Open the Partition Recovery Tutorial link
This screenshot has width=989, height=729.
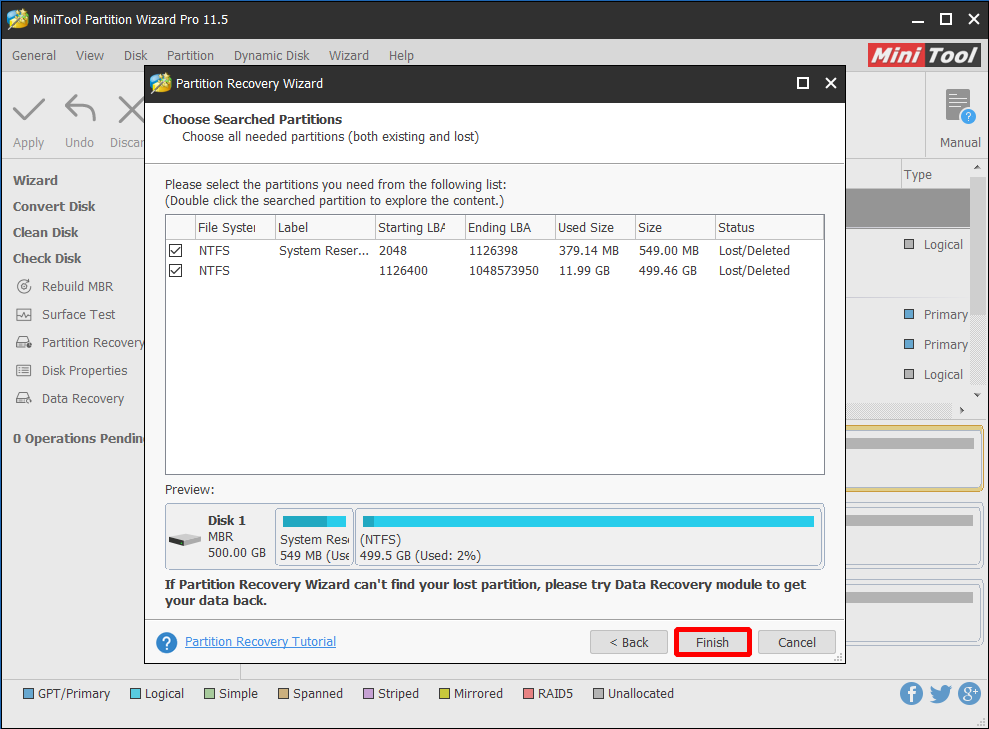[260, 641]
